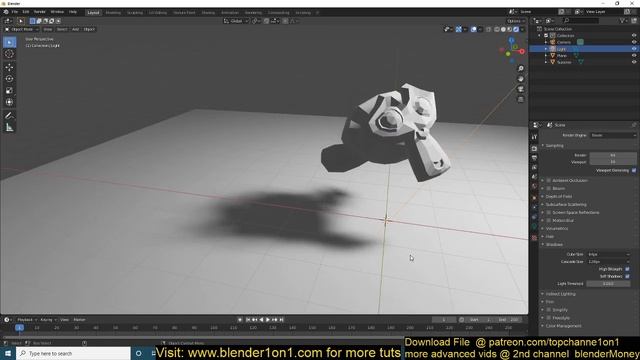
Task: Select the Rotate tool
Action: click(x=9, y=79)
